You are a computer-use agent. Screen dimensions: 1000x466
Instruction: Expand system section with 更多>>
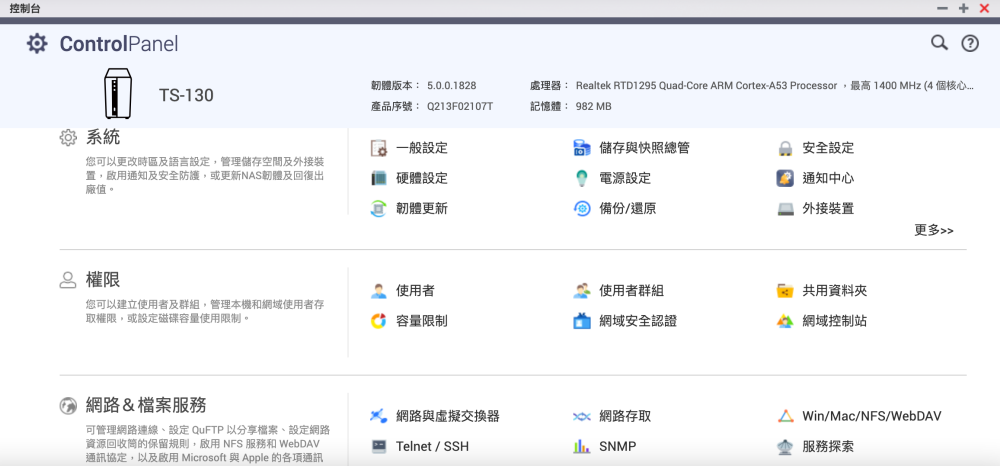pyautogui.click(x=933, y=231)
